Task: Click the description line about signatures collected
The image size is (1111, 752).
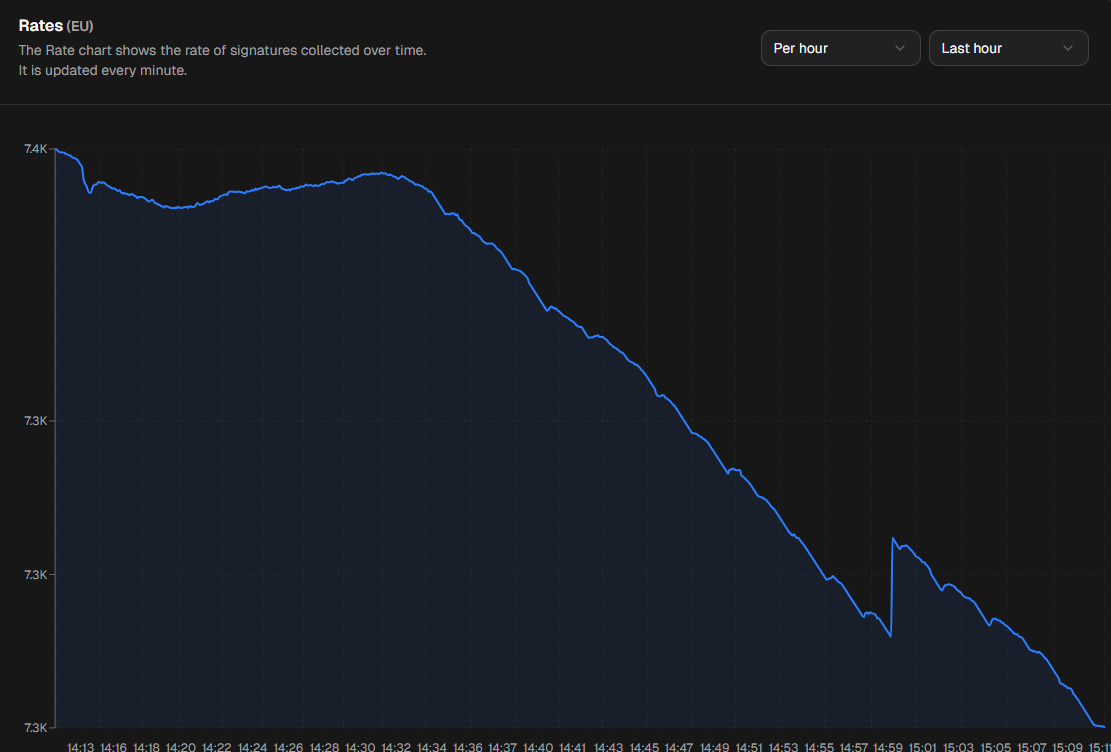Action: point(222,51)
